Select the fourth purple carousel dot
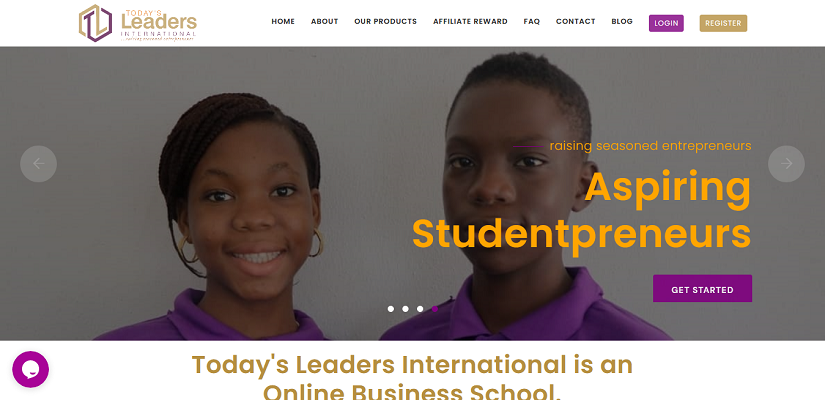This screenshot has height=400, width=825. click(435, 309)
